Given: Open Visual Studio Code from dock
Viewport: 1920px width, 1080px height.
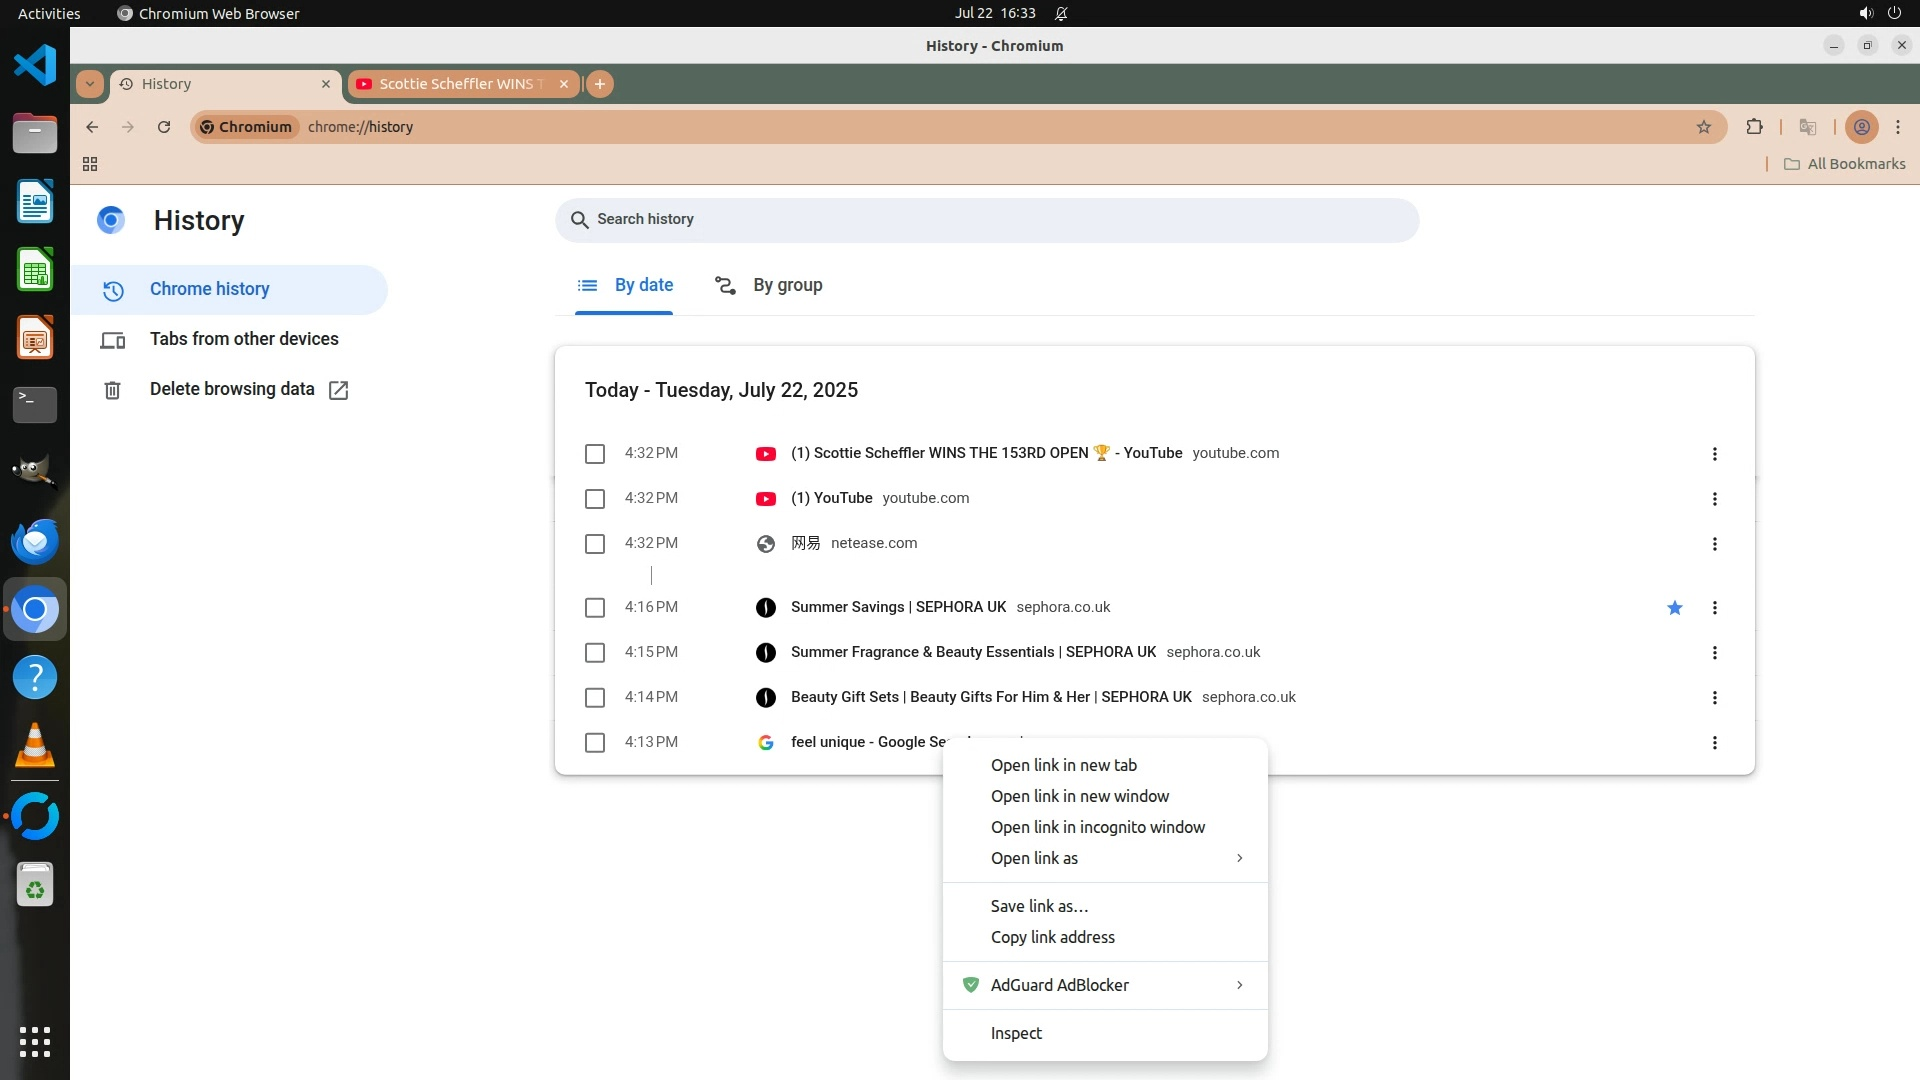Looking at the screenshot, I should click(x=35, y=66).
